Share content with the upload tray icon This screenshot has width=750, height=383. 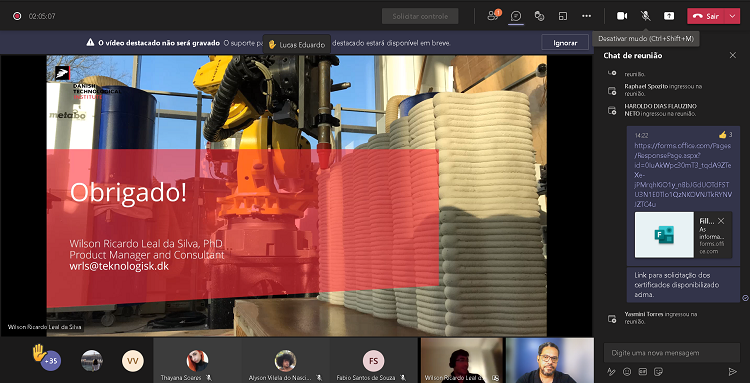[669, 16]
